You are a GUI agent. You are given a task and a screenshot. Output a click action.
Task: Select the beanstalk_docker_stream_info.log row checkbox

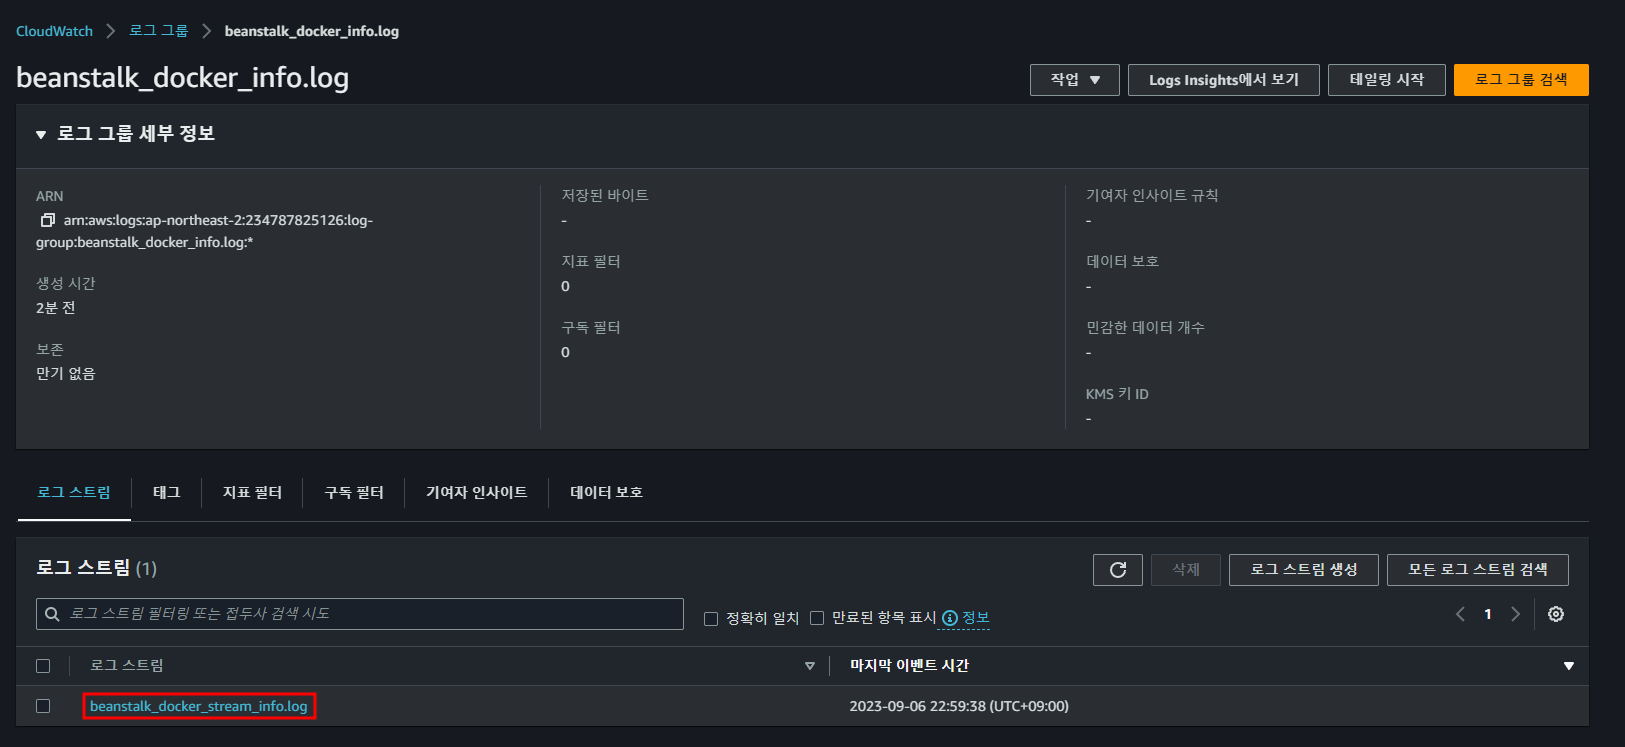coord(43,706)
